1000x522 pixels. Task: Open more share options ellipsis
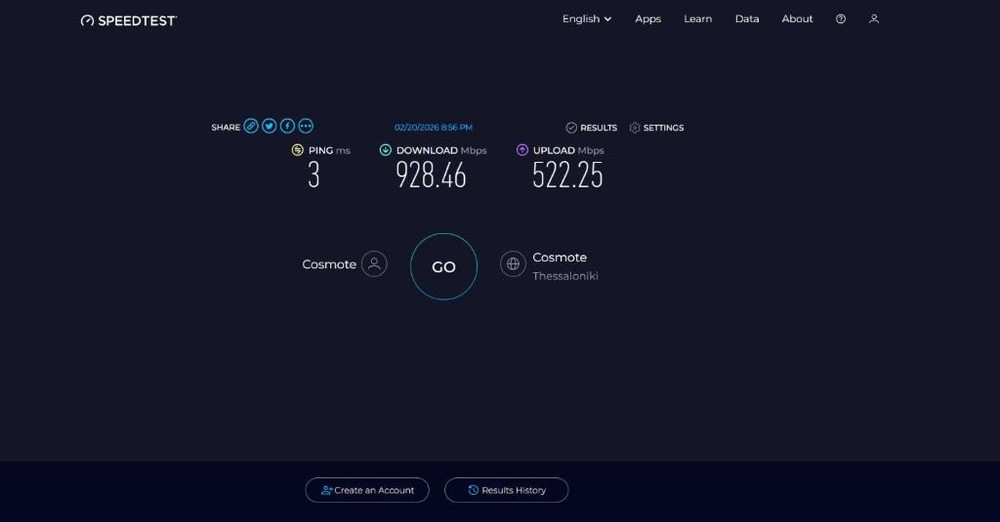pos(305,126)
